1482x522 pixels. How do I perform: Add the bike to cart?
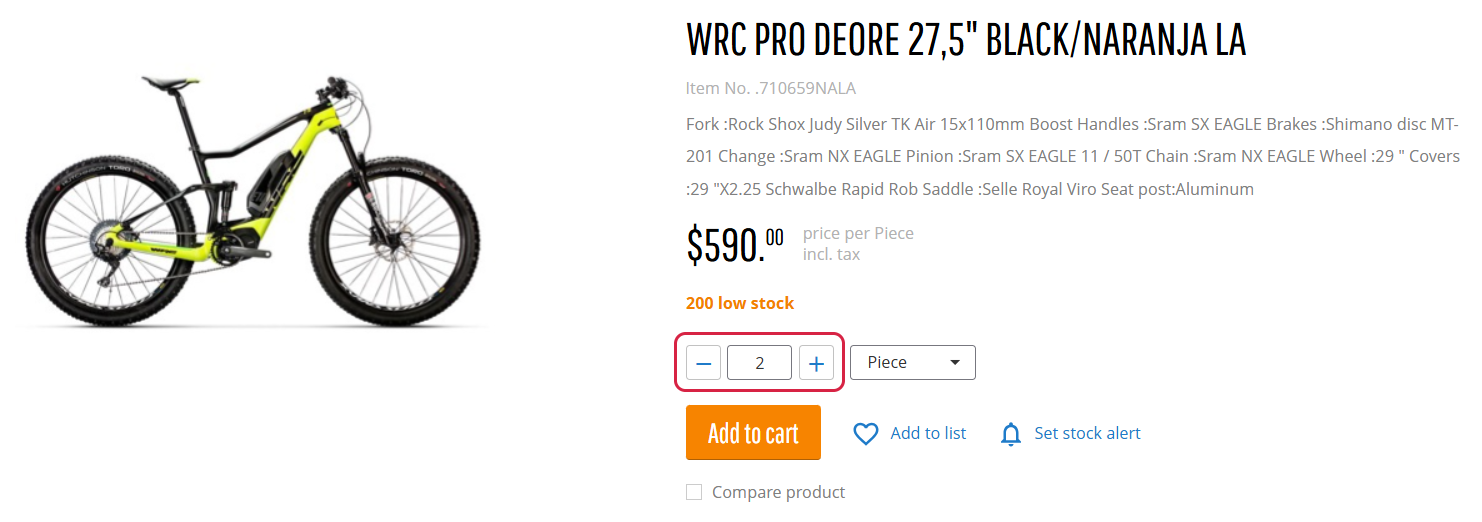pos(753,433)
